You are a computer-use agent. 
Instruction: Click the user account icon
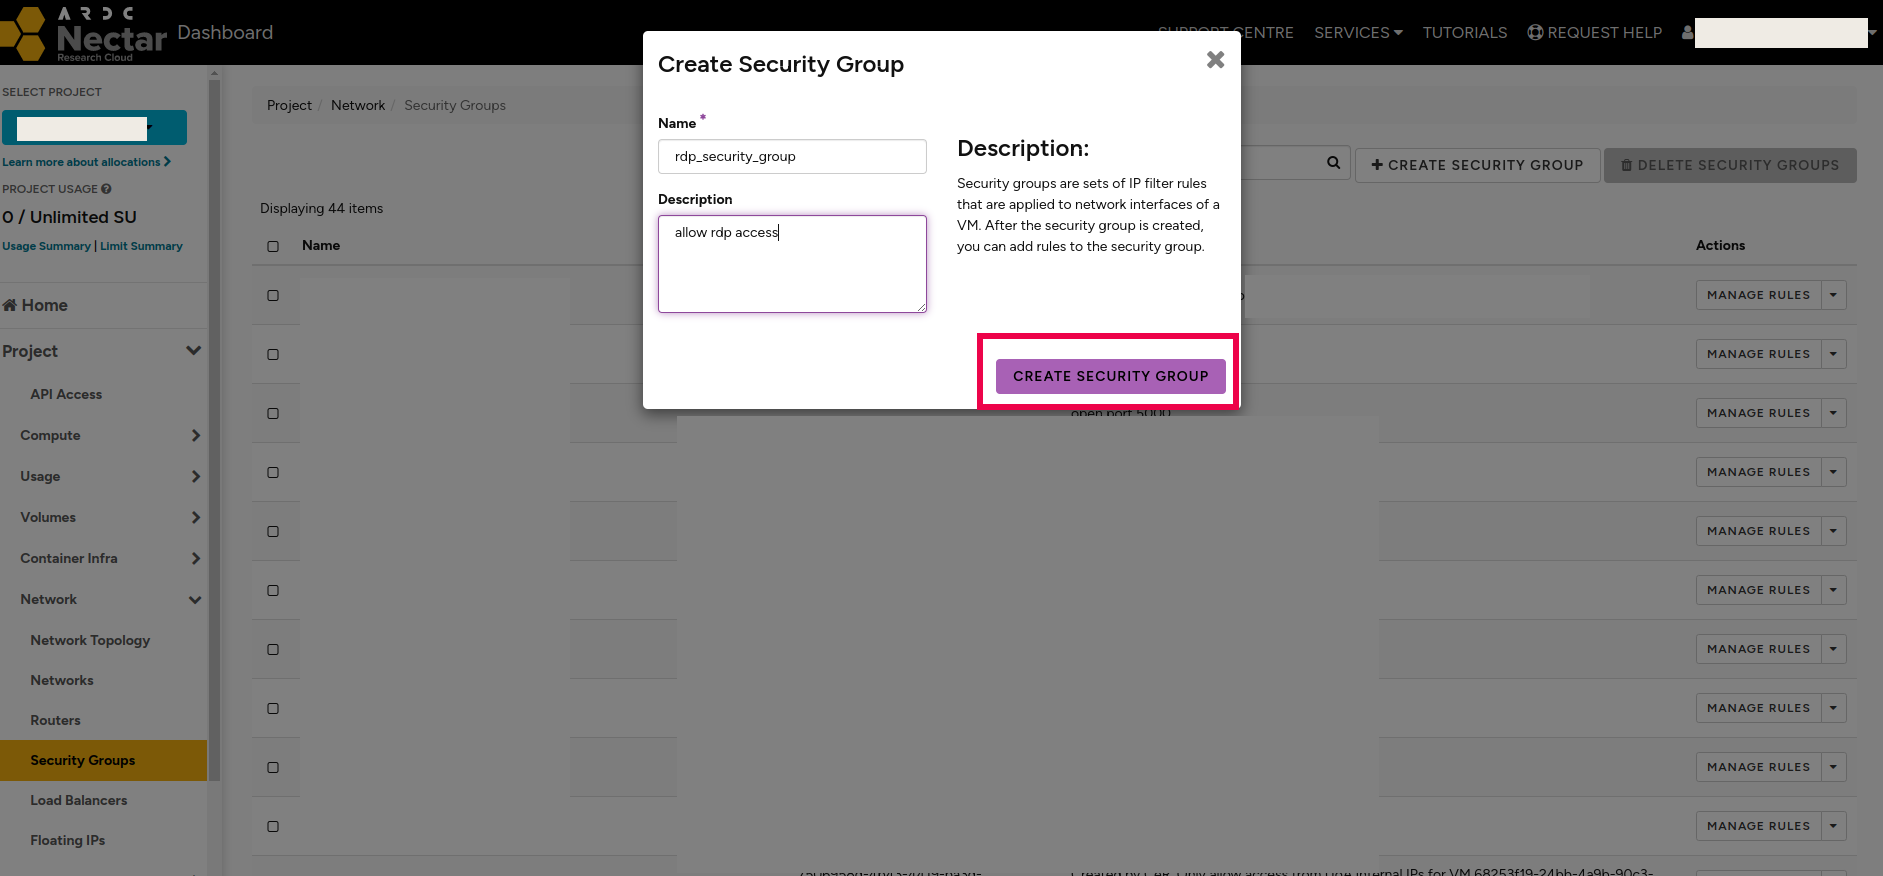(x=1688, y=32)
